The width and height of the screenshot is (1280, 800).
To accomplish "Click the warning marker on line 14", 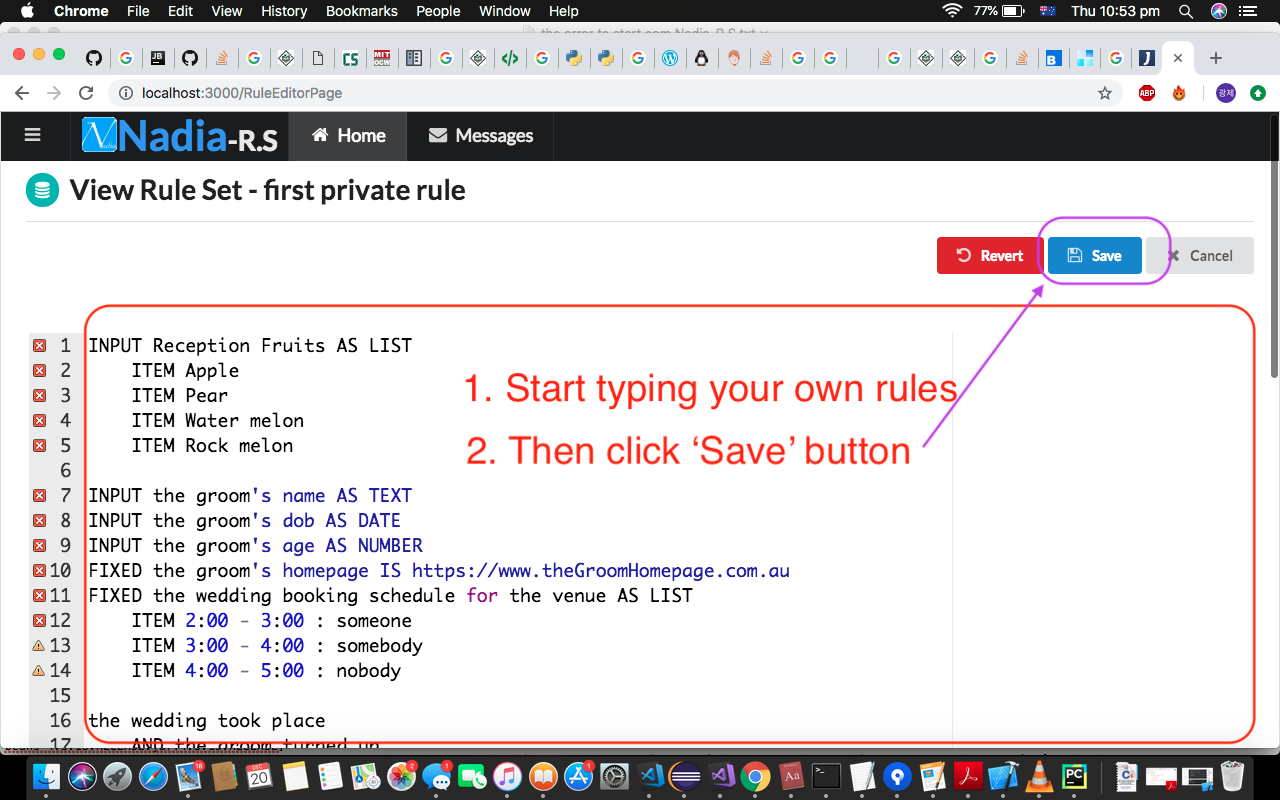I will pyautogui.click(x=40, y=671).
